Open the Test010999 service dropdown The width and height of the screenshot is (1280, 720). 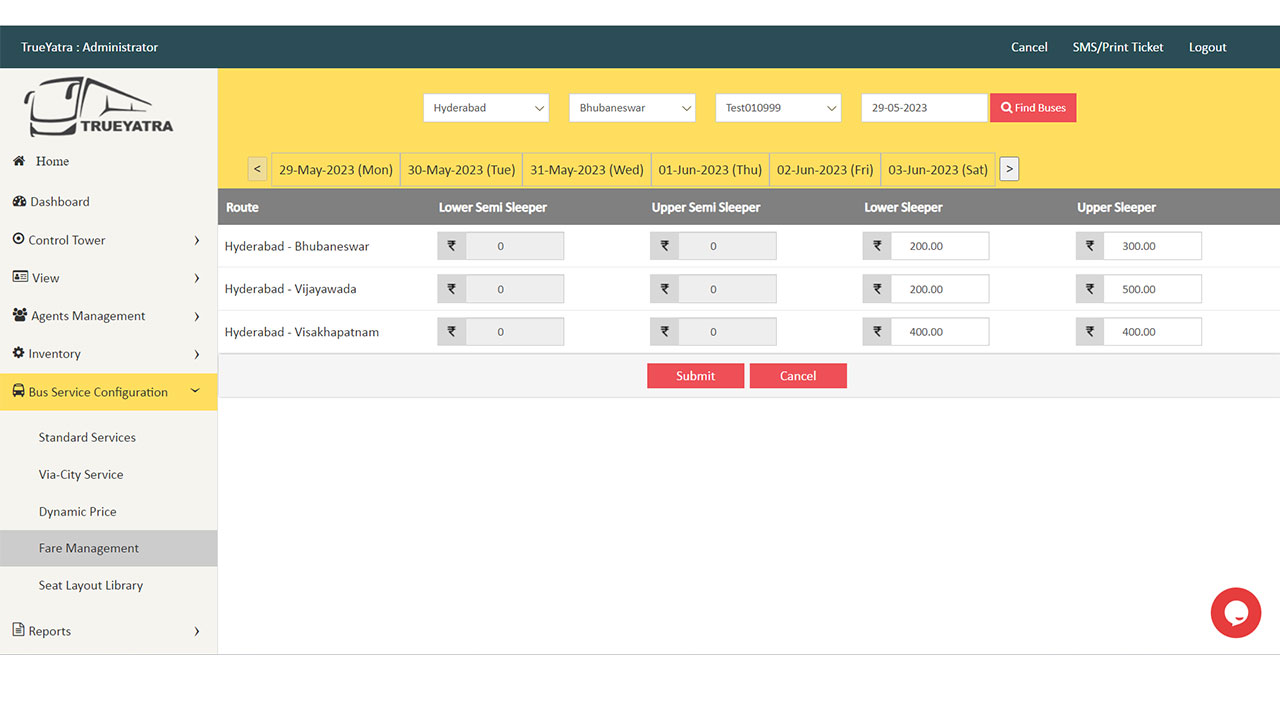(778, 108)
